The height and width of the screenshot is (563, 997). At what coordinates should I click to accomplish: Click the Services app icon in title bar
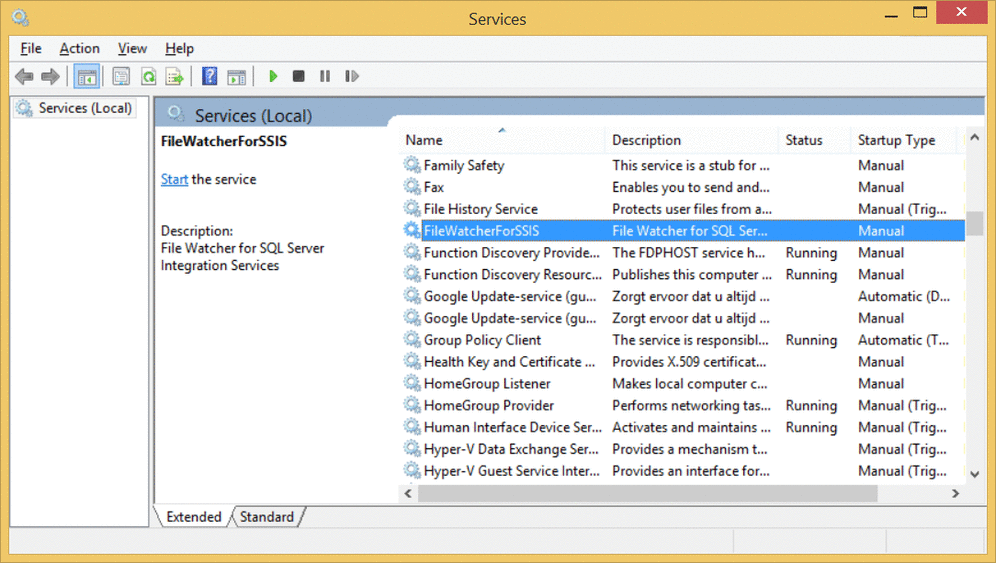[x=20, y=17]
